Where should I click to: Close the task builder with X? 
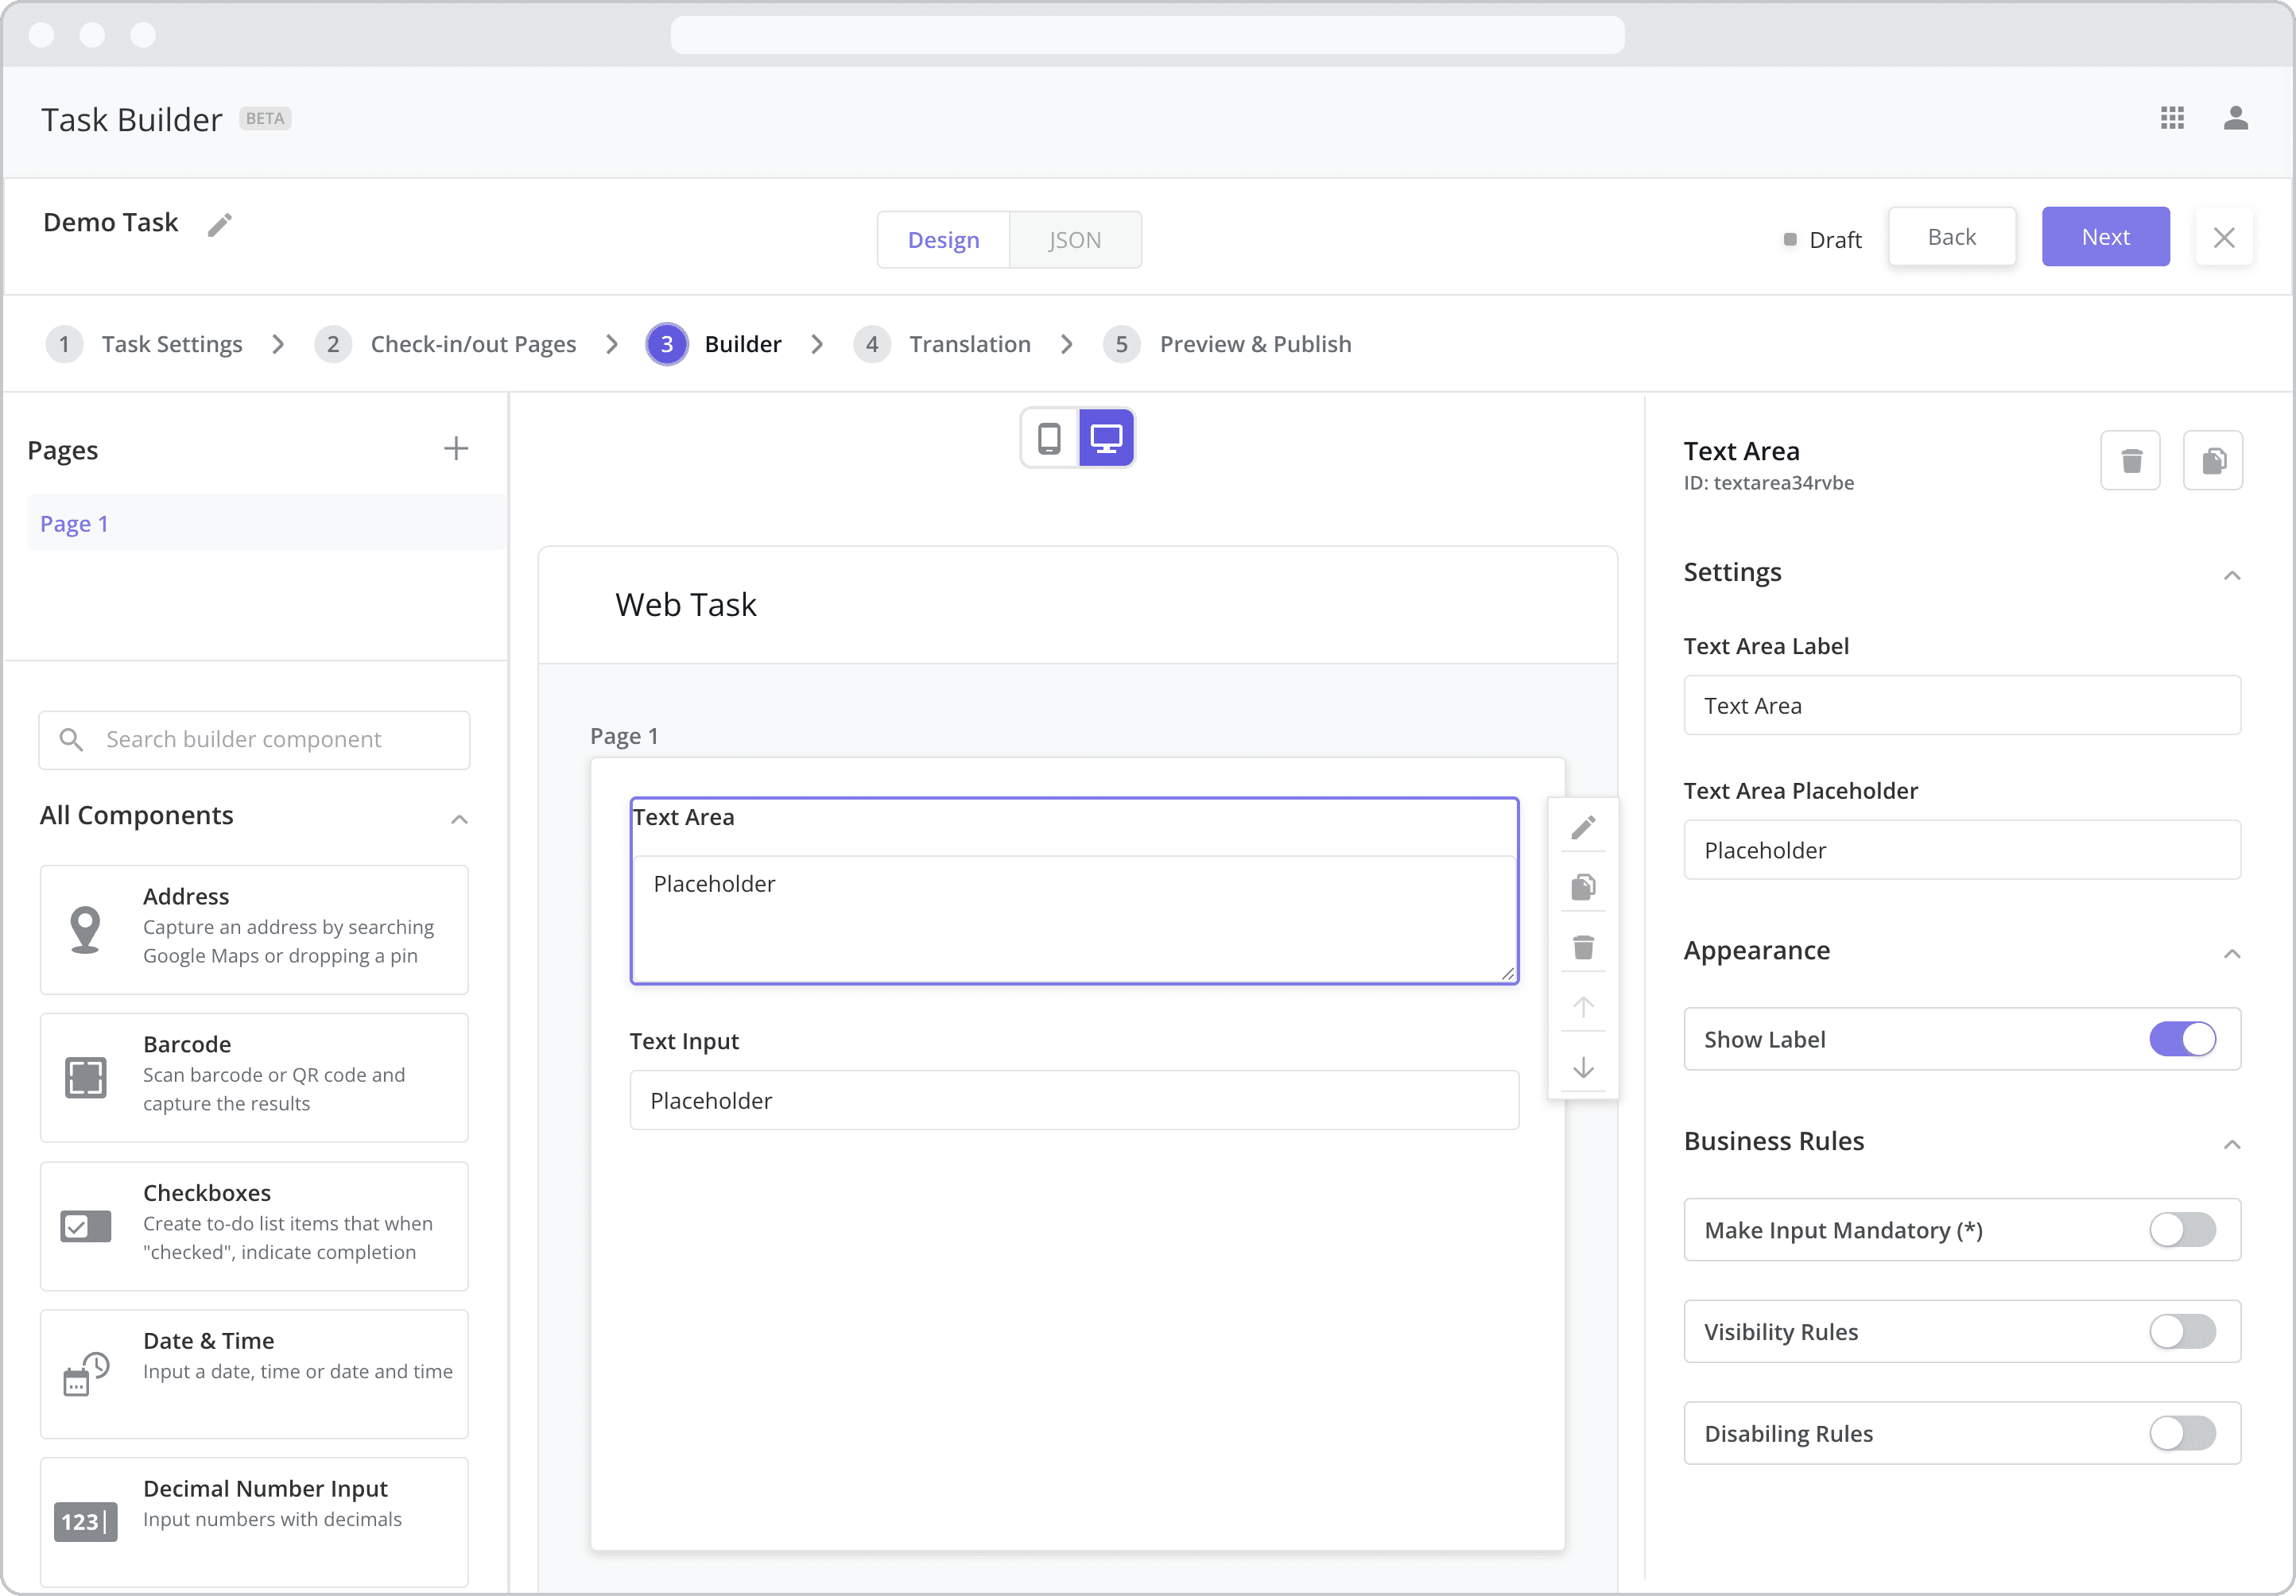pos(2224,237)
